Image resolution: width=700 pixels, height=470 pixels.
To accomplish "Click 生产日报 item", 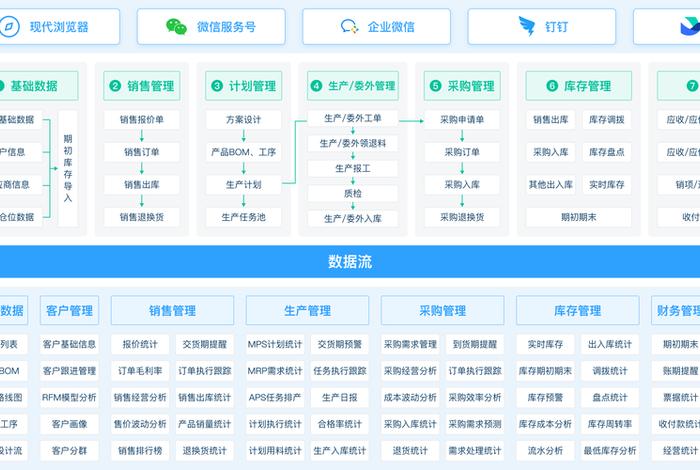I will pos(340,397).
